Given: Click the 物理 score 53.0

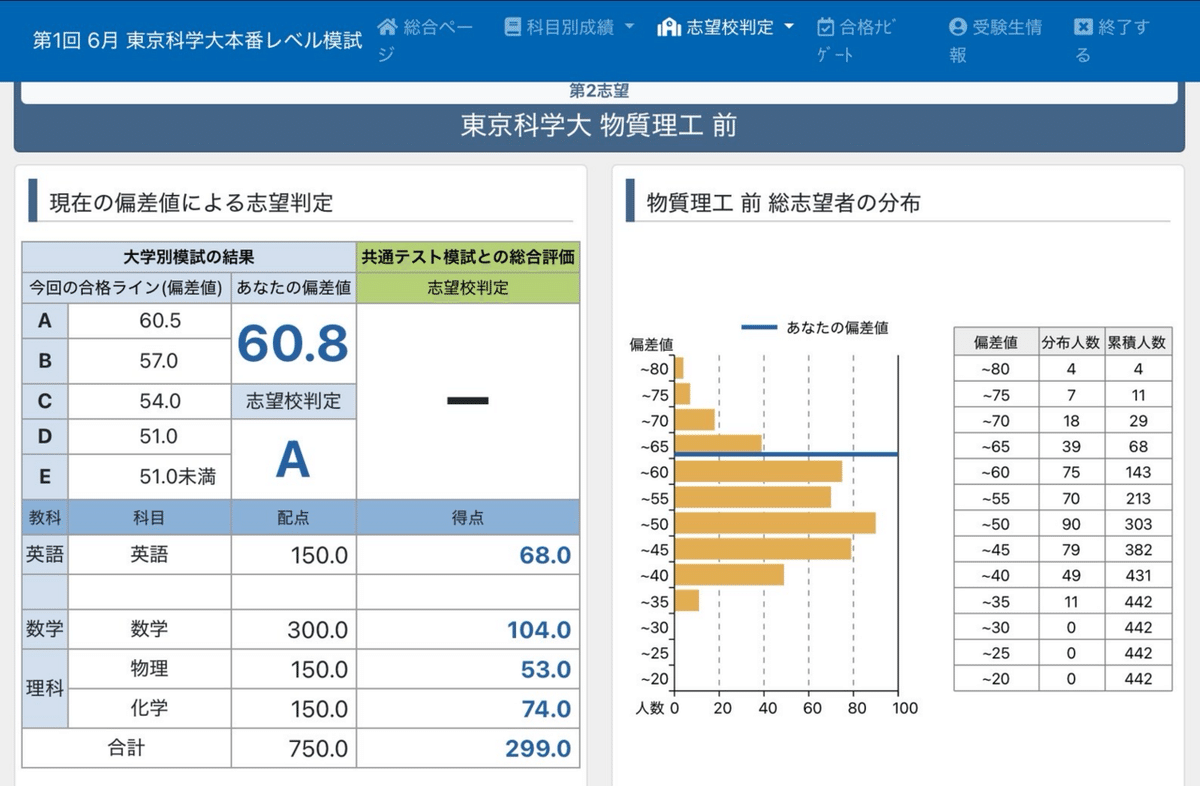Looking at the screenshot, I should click(x=545, y=670).
